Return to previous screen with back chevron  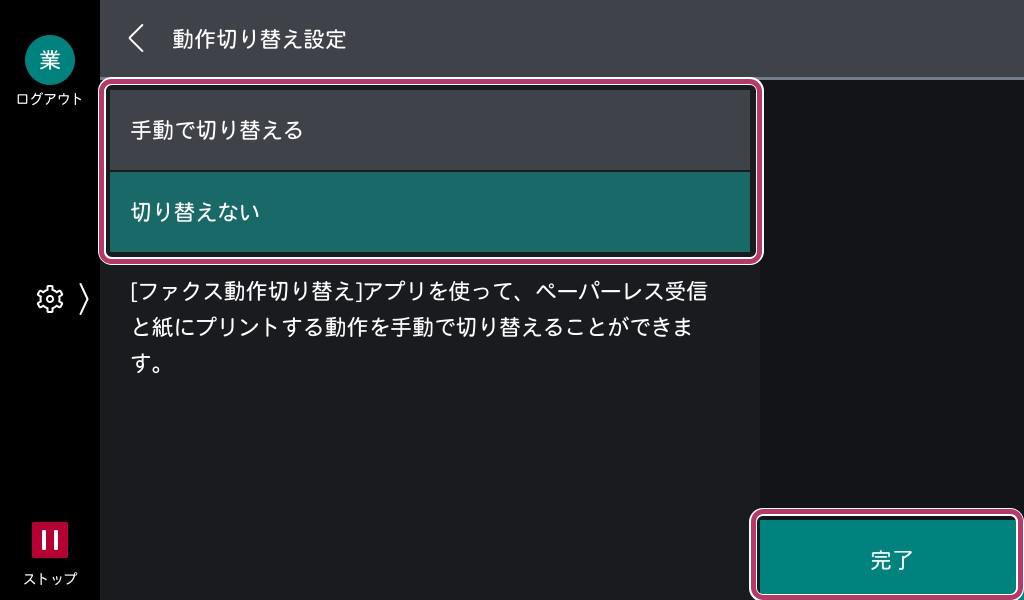click(x=136, y=38)
